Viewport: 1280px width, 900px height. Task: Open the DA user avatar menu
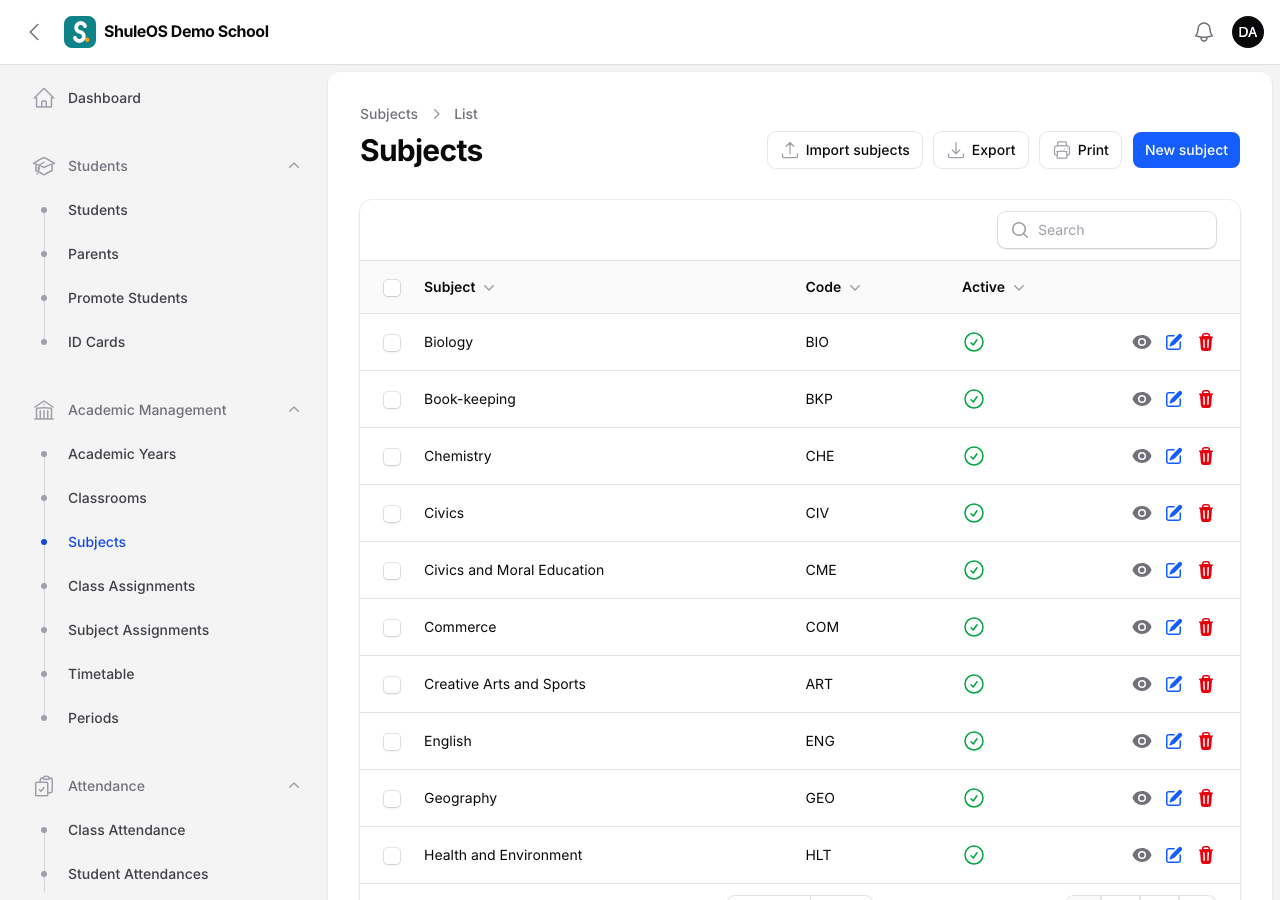point(1248,32)
